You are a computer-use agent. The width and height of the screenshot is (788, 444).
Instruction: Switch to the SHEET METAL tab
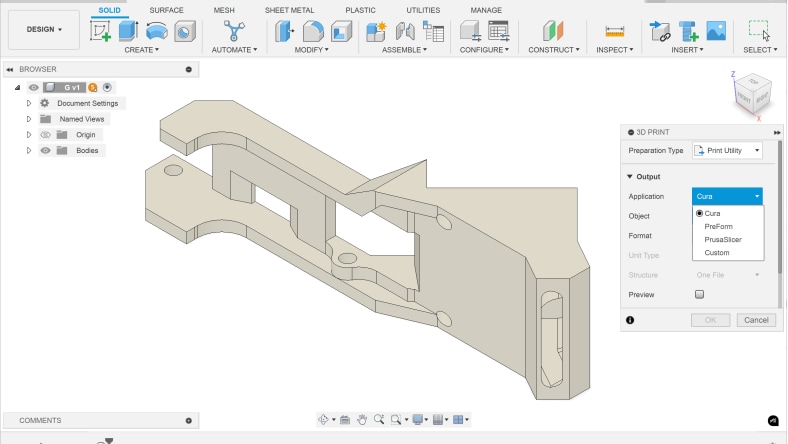289,9
